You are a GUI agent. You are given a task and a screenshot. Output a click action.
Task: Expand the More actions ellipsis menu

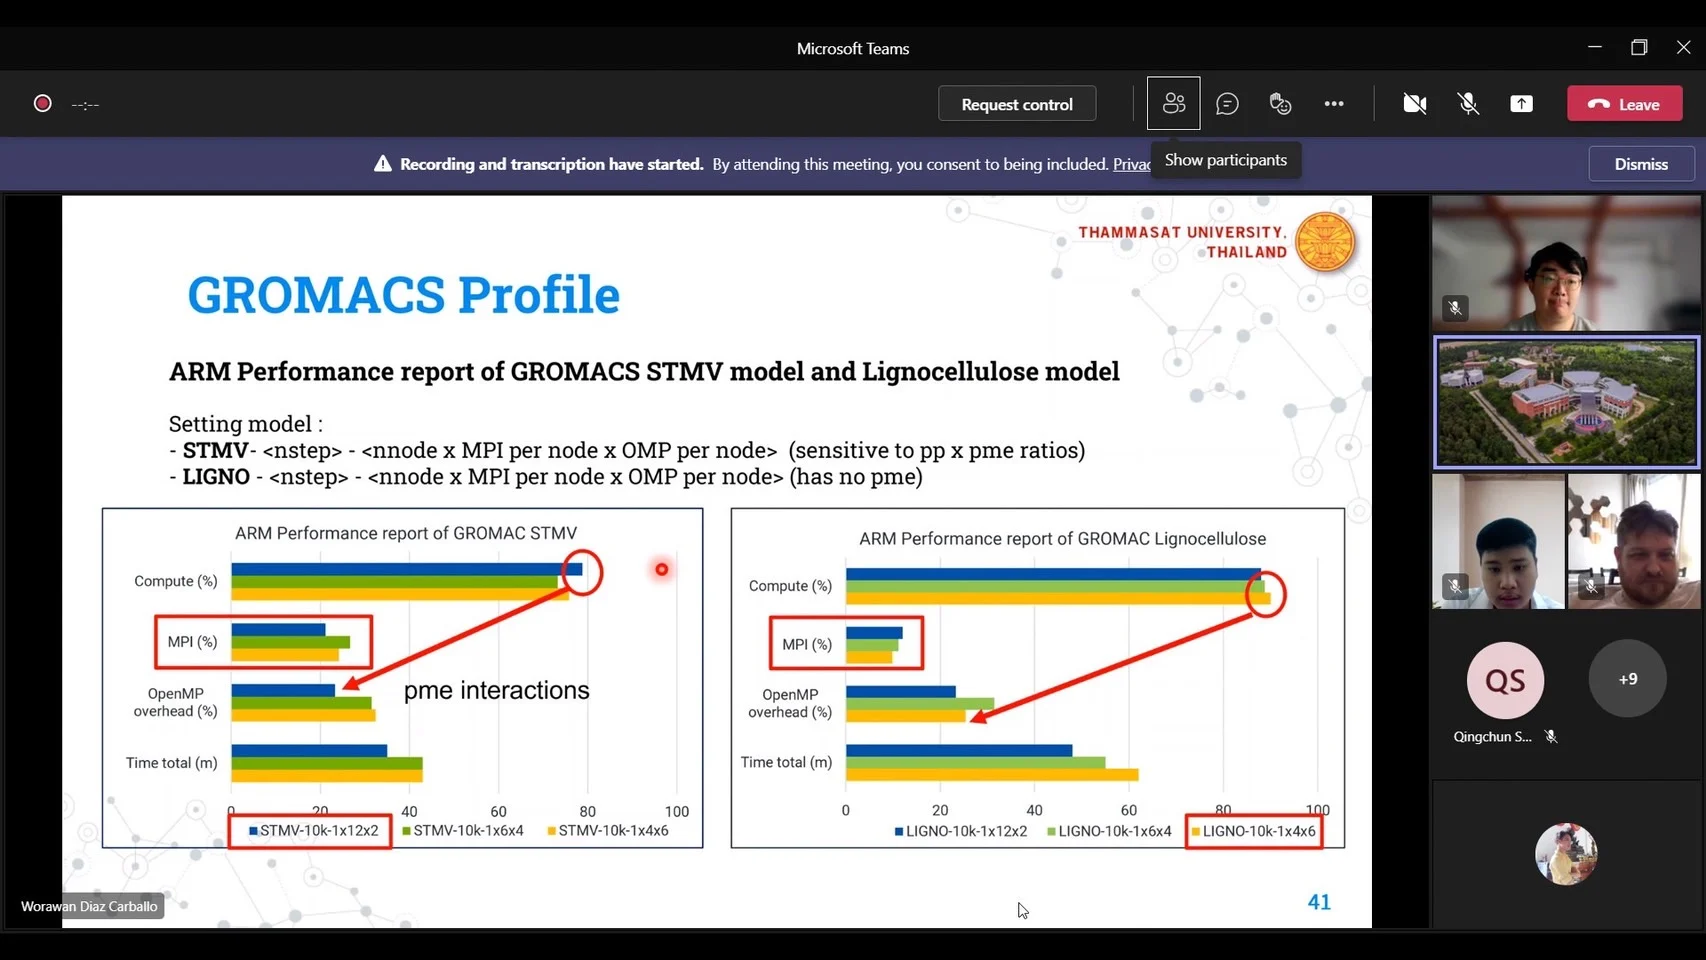[1334, 104]
